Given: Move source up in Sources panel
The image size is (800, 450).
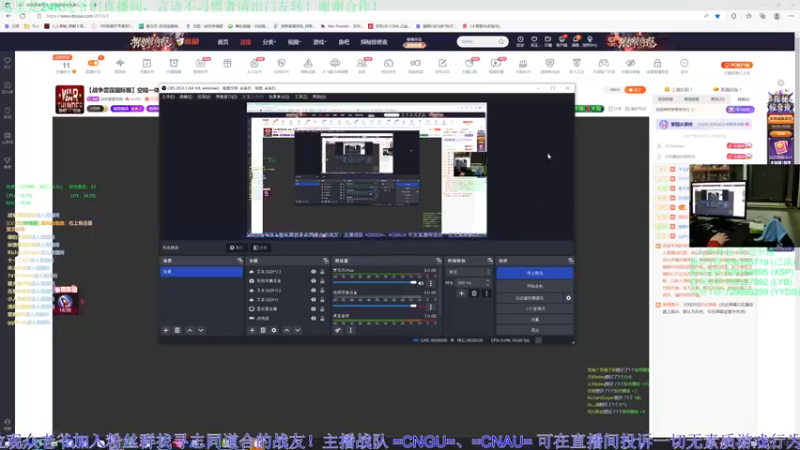Looking at the screenshot, I should point(287,330).
